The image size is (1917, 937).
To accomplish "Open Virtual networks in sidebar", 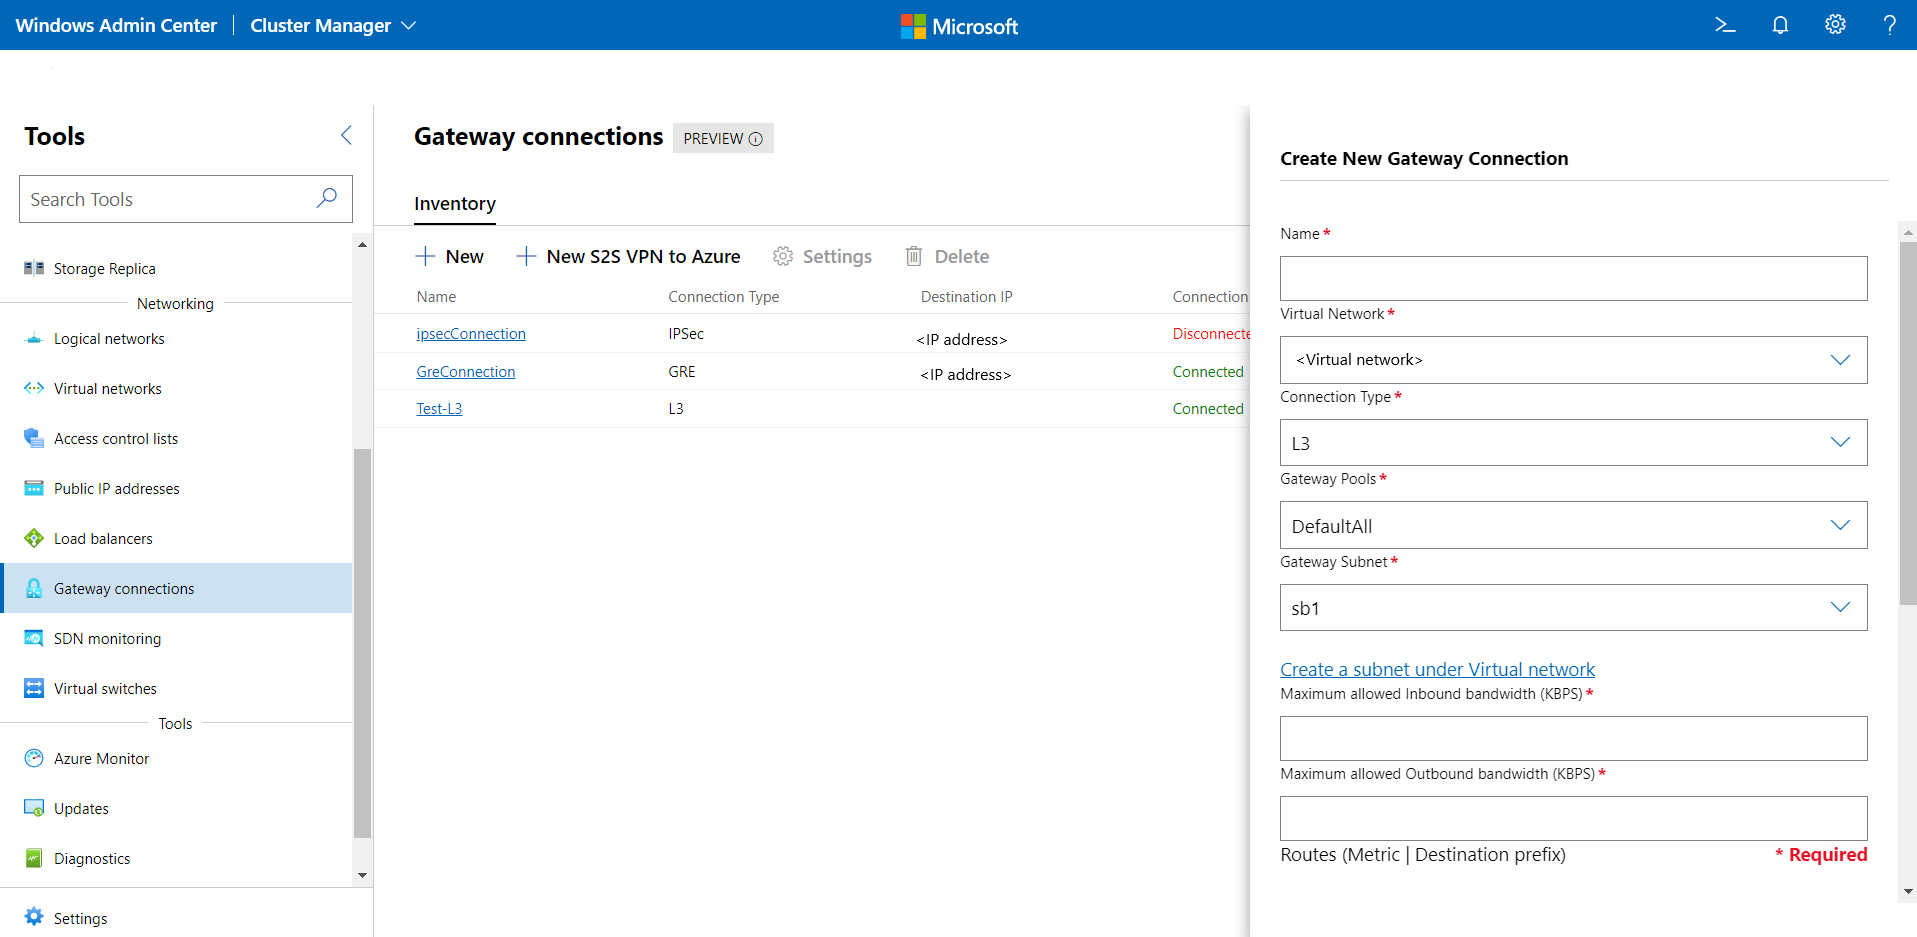I will pos(107,389).
